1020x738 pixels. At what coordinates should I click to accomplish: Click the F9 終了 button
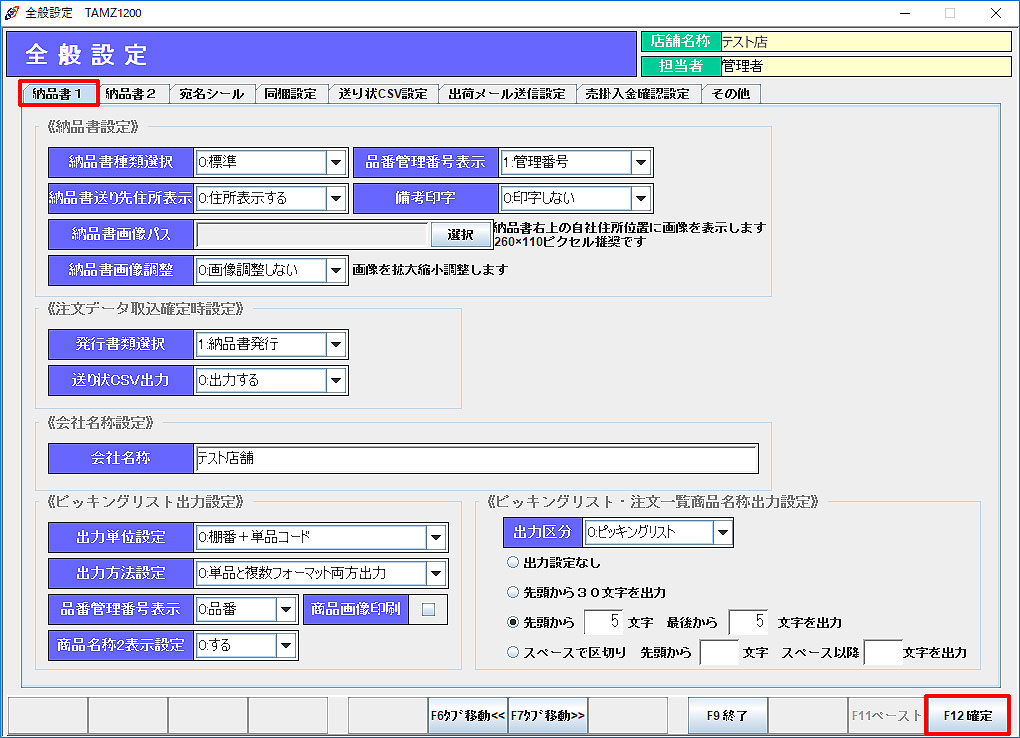coord(727,716)
